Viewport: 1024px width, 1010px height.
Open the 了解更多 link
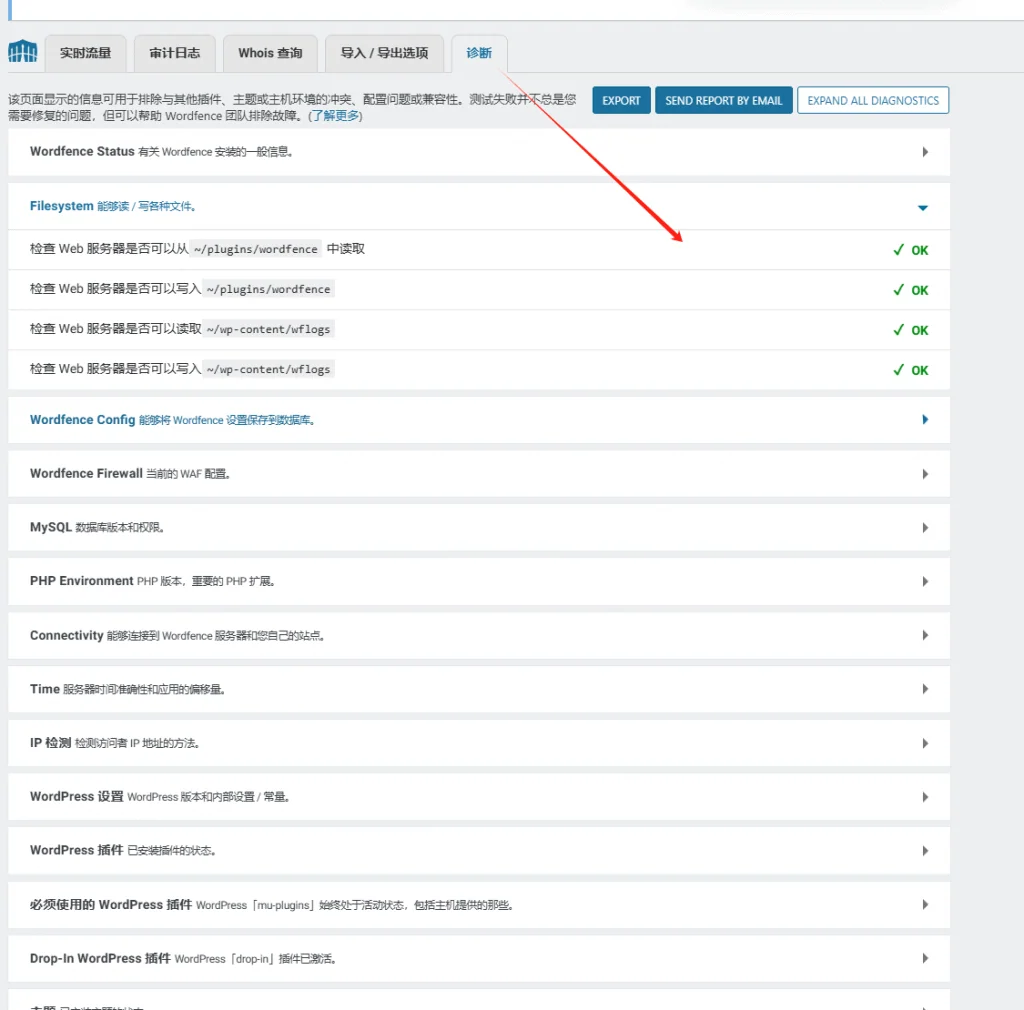(x=335, y=116)
